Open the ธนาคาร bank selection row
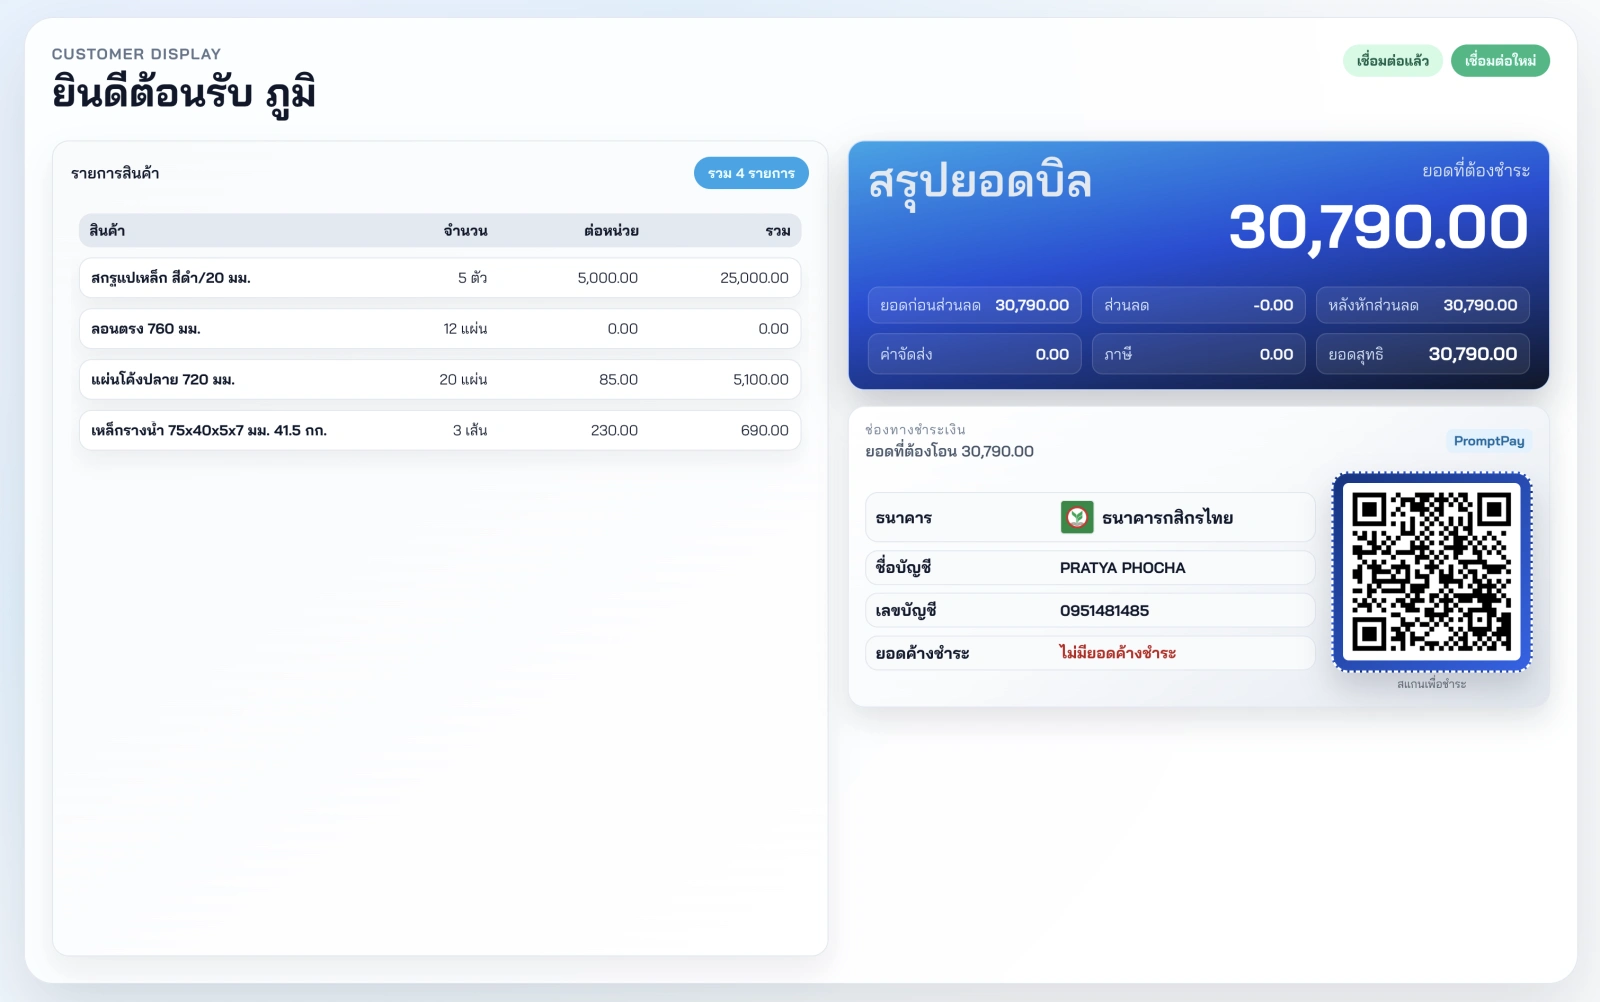This screenshot has width=1600, height=1002. click(x=1090, y=517)
